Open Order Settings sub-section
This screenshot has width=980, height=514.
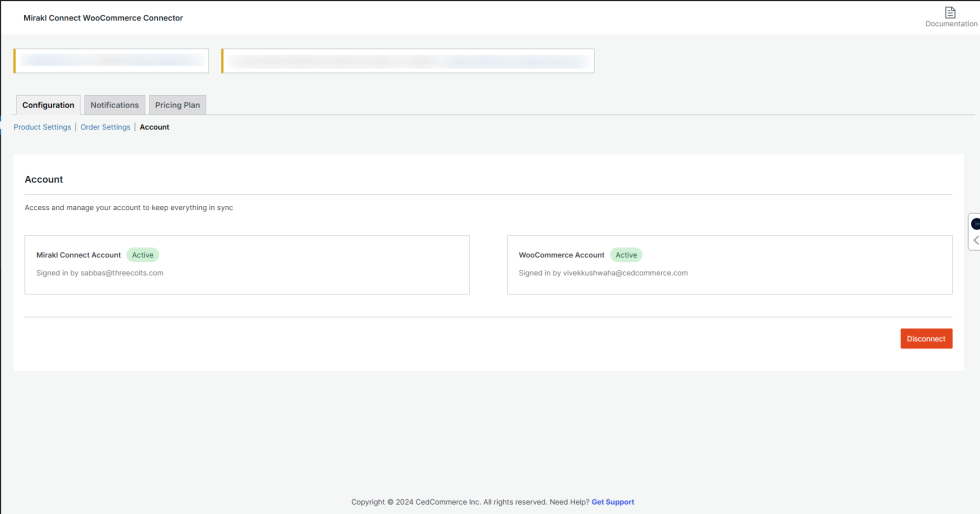point(105,127)
